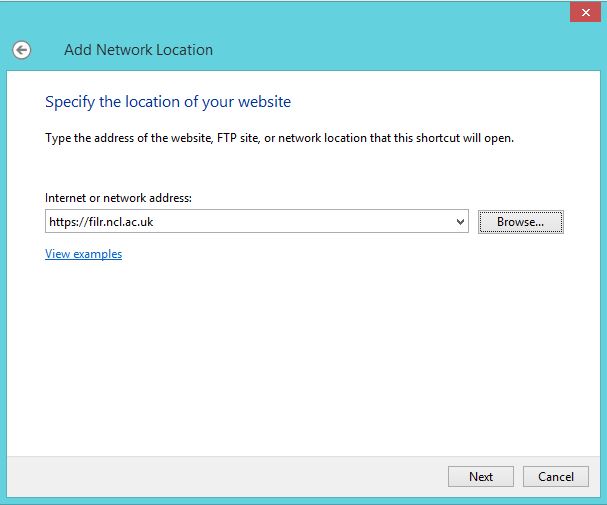Click 'Specify the location of your website' heading

pyautogui.click(x=168, y=102)
